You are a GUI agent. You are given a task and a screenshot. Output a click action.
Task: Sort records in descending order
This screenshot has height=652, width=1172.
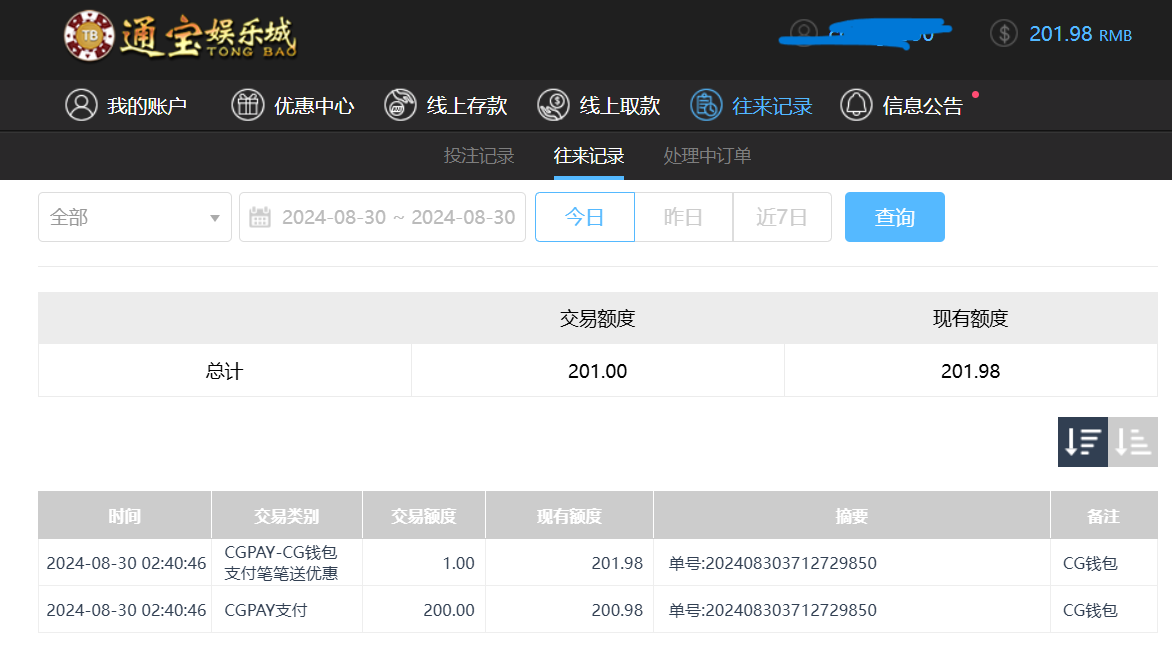pos(1082,442)
